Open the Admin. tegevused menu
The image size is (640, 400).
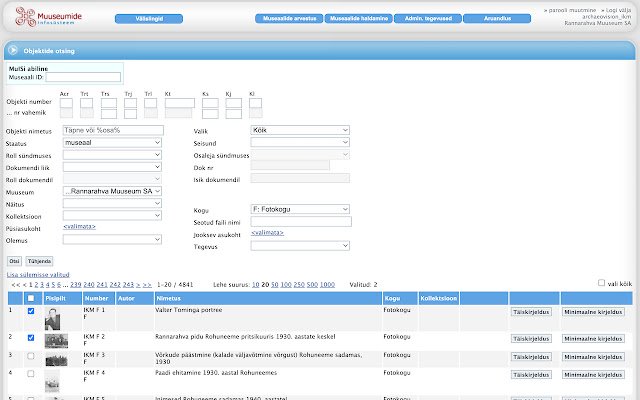click(x=428, y=18)
